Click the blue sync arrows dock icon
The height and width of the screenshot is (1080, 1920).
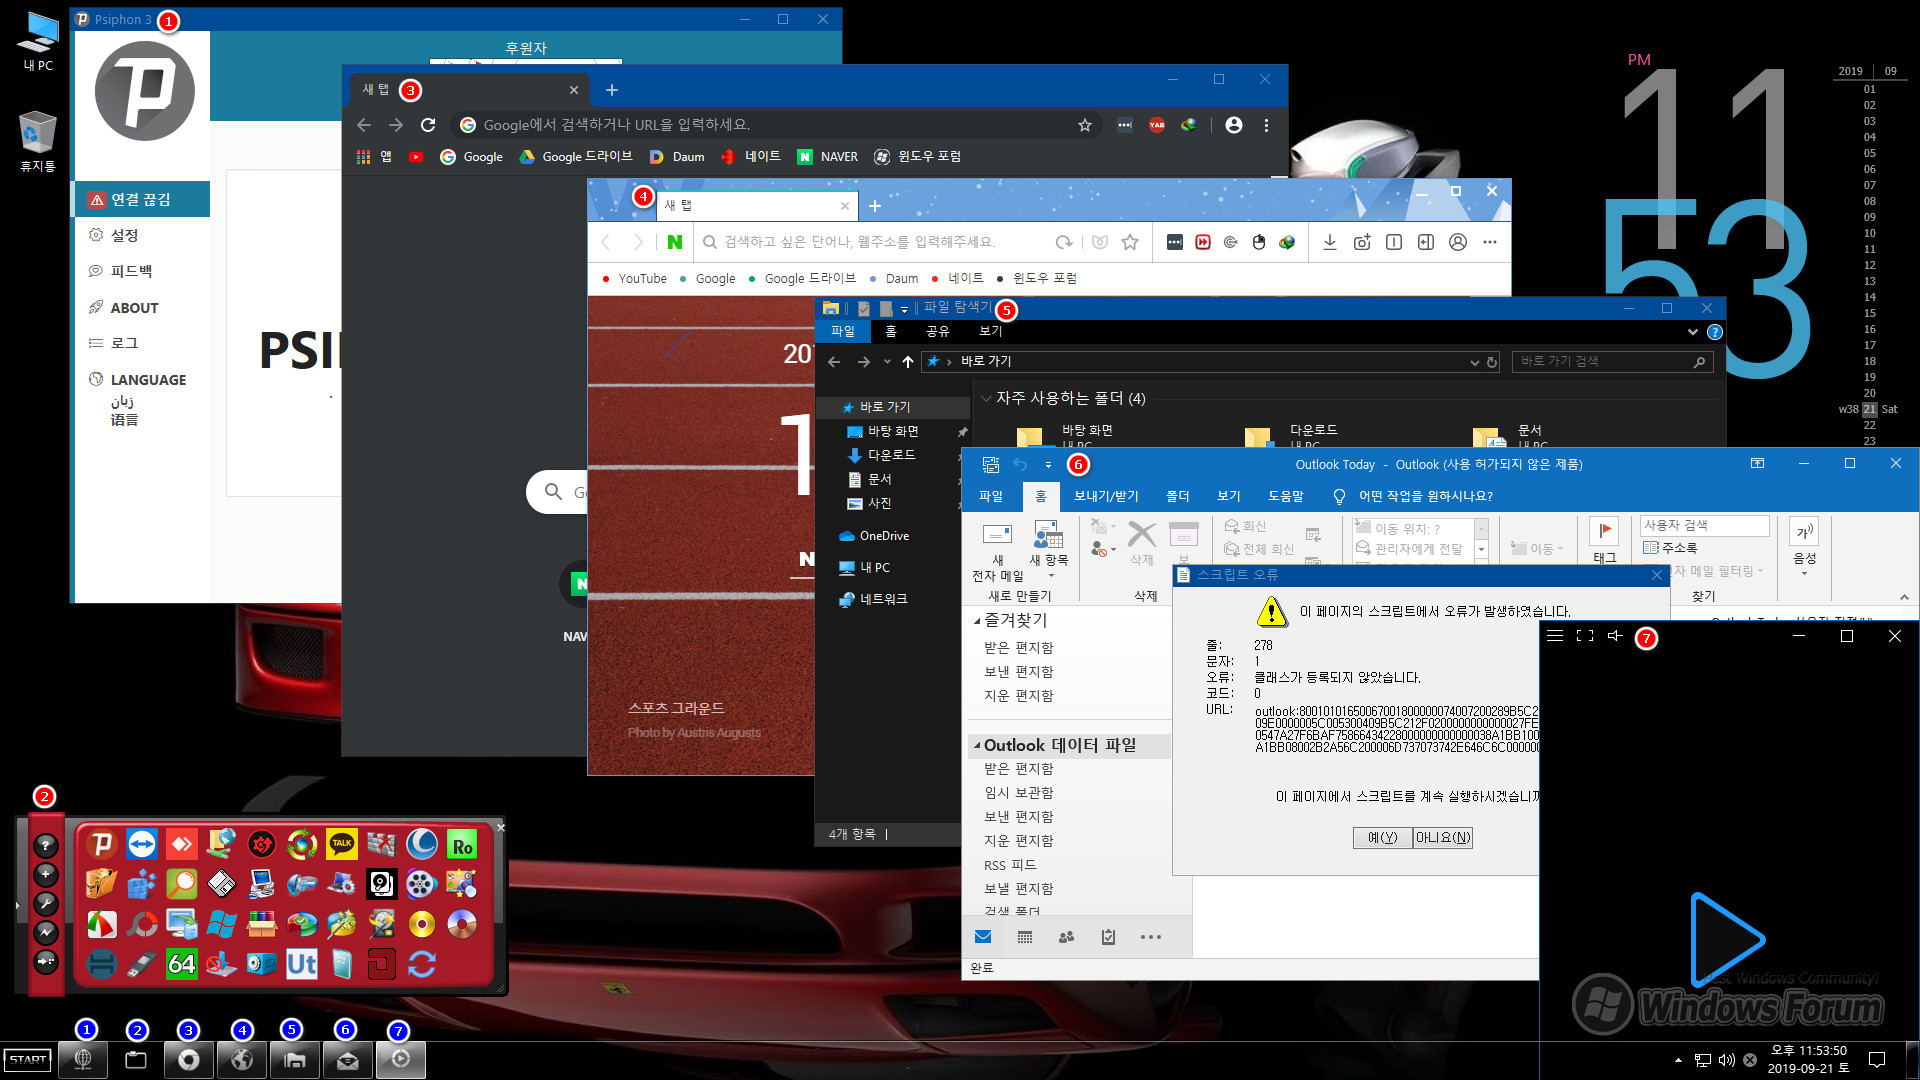(422, 964)
